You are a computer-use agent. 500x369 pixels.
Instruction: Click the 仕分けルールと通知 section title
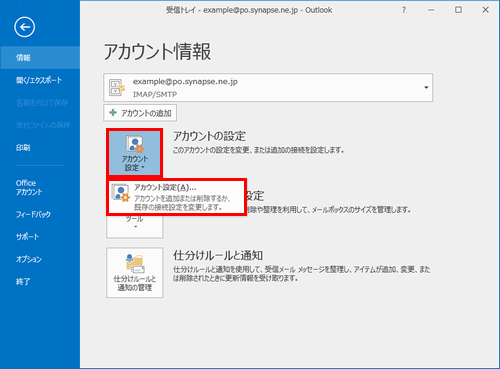[218, 256]
